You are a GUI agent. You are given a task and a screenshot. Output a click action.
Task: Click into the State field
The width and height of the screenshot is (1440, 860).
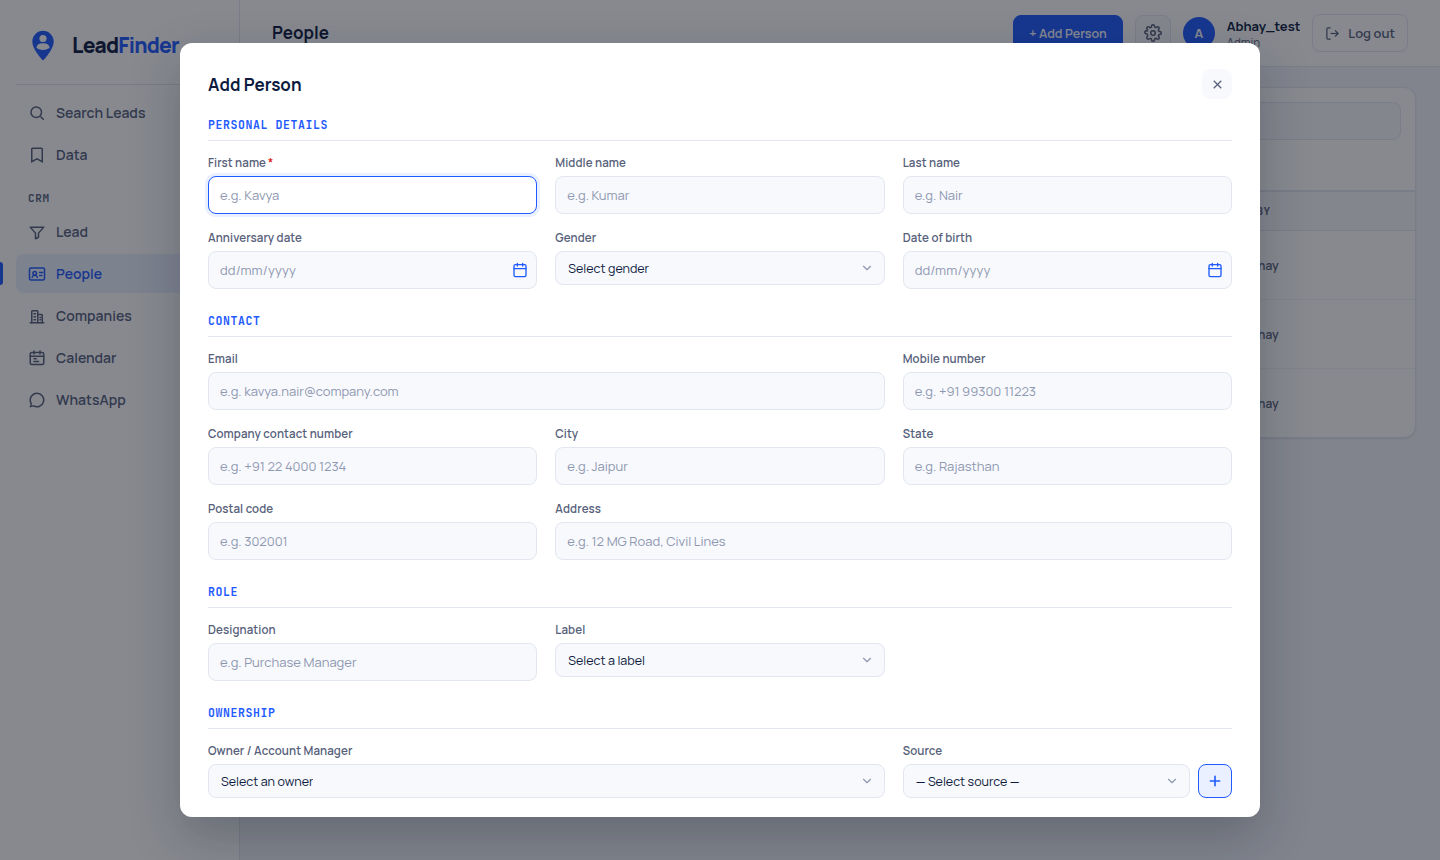pyautogui.click(x=1067, y=466)
